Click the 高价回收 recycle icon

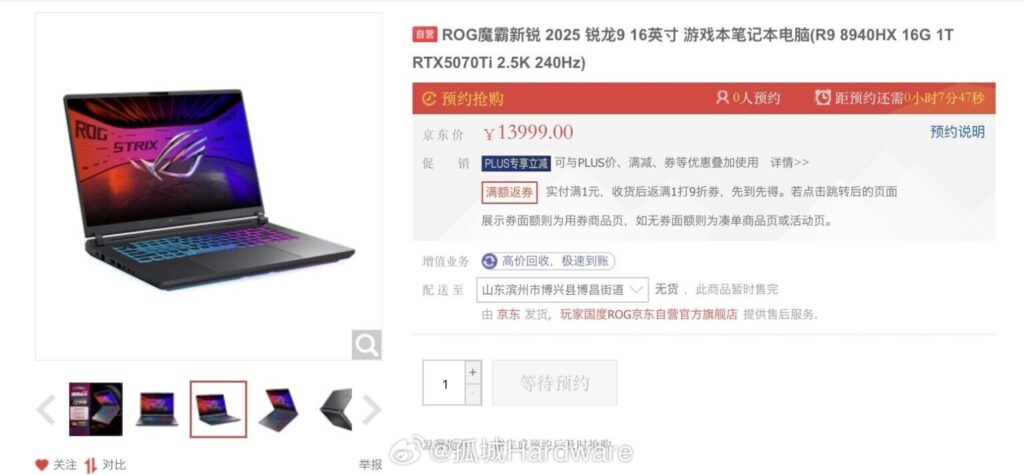coord(489,261)
